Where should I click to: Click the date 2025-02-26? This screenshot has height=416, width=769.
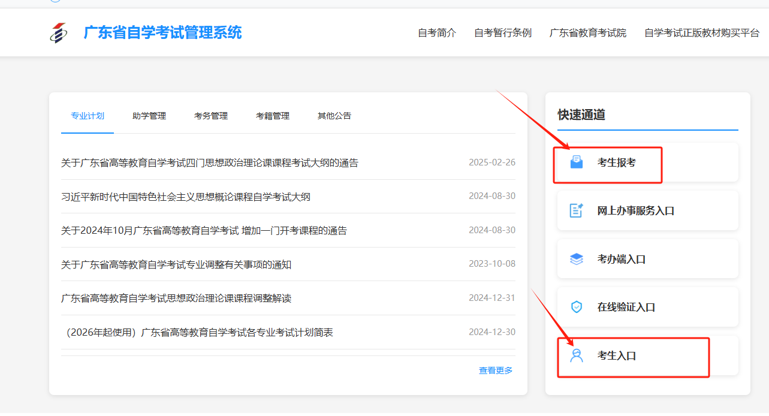[492, 162]
